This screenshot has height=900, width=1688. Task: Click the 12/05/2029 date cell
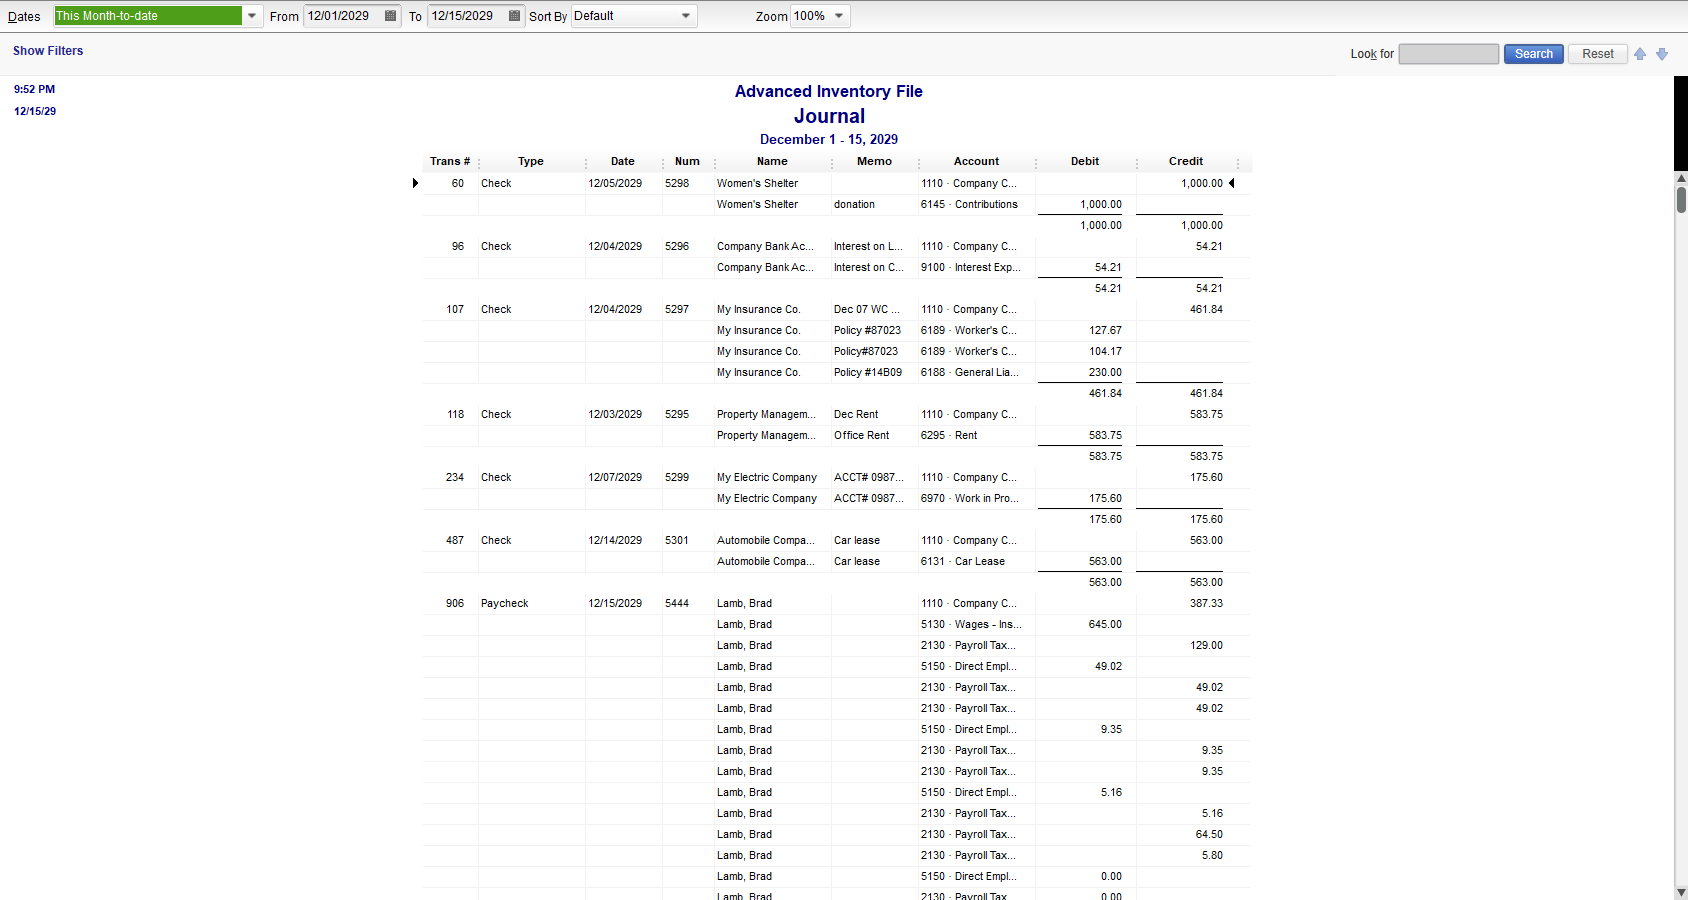tap(615, 183)
